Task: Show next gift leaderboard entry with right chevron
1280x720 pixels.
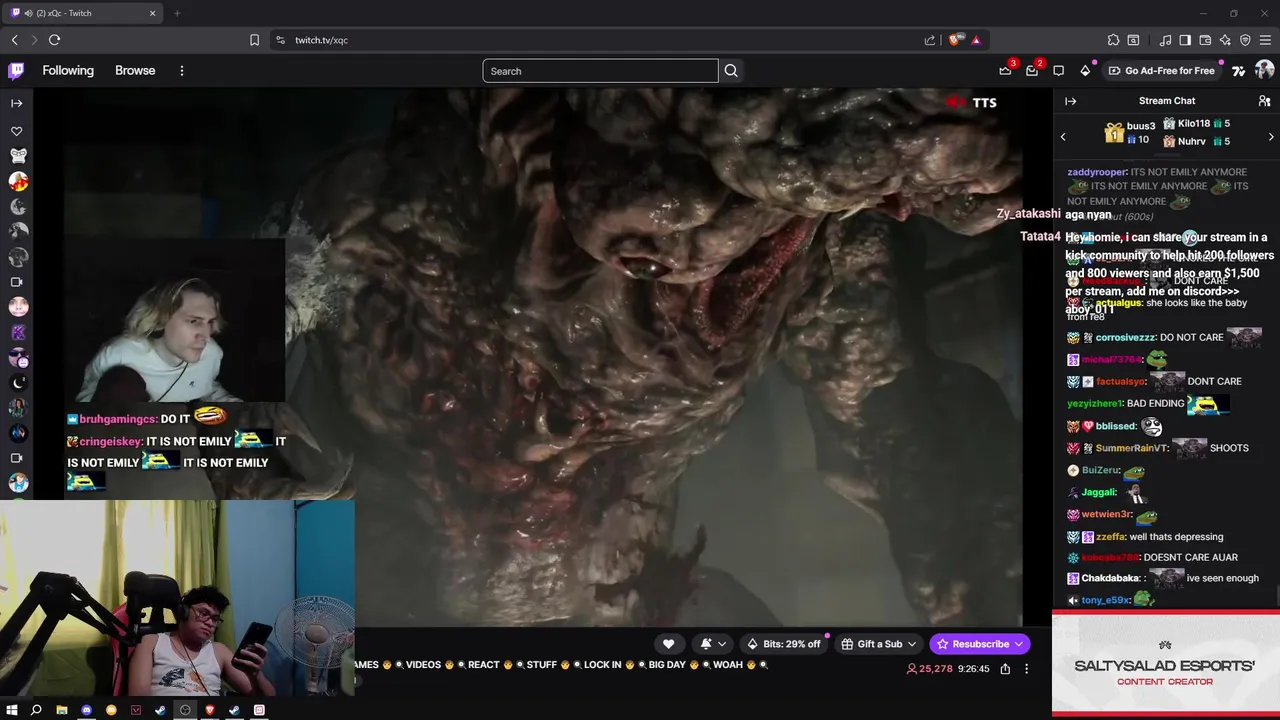Action: (x=1271, y=137)
